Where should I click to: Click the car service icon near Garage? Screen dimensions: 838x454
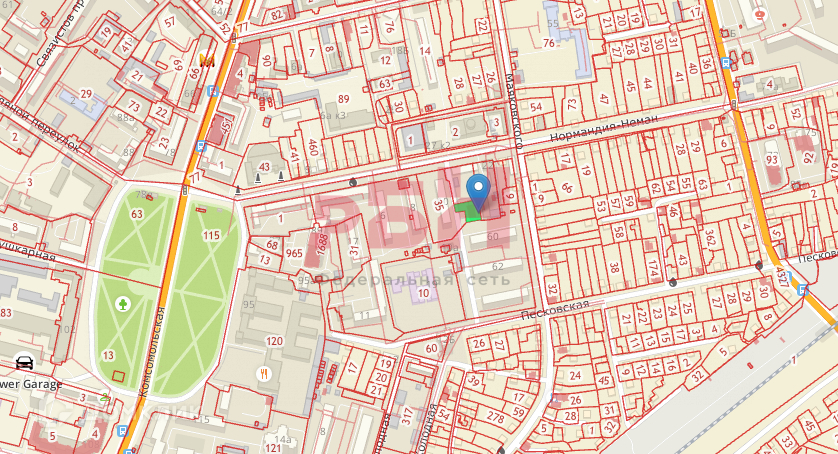(x=24, y=363)
